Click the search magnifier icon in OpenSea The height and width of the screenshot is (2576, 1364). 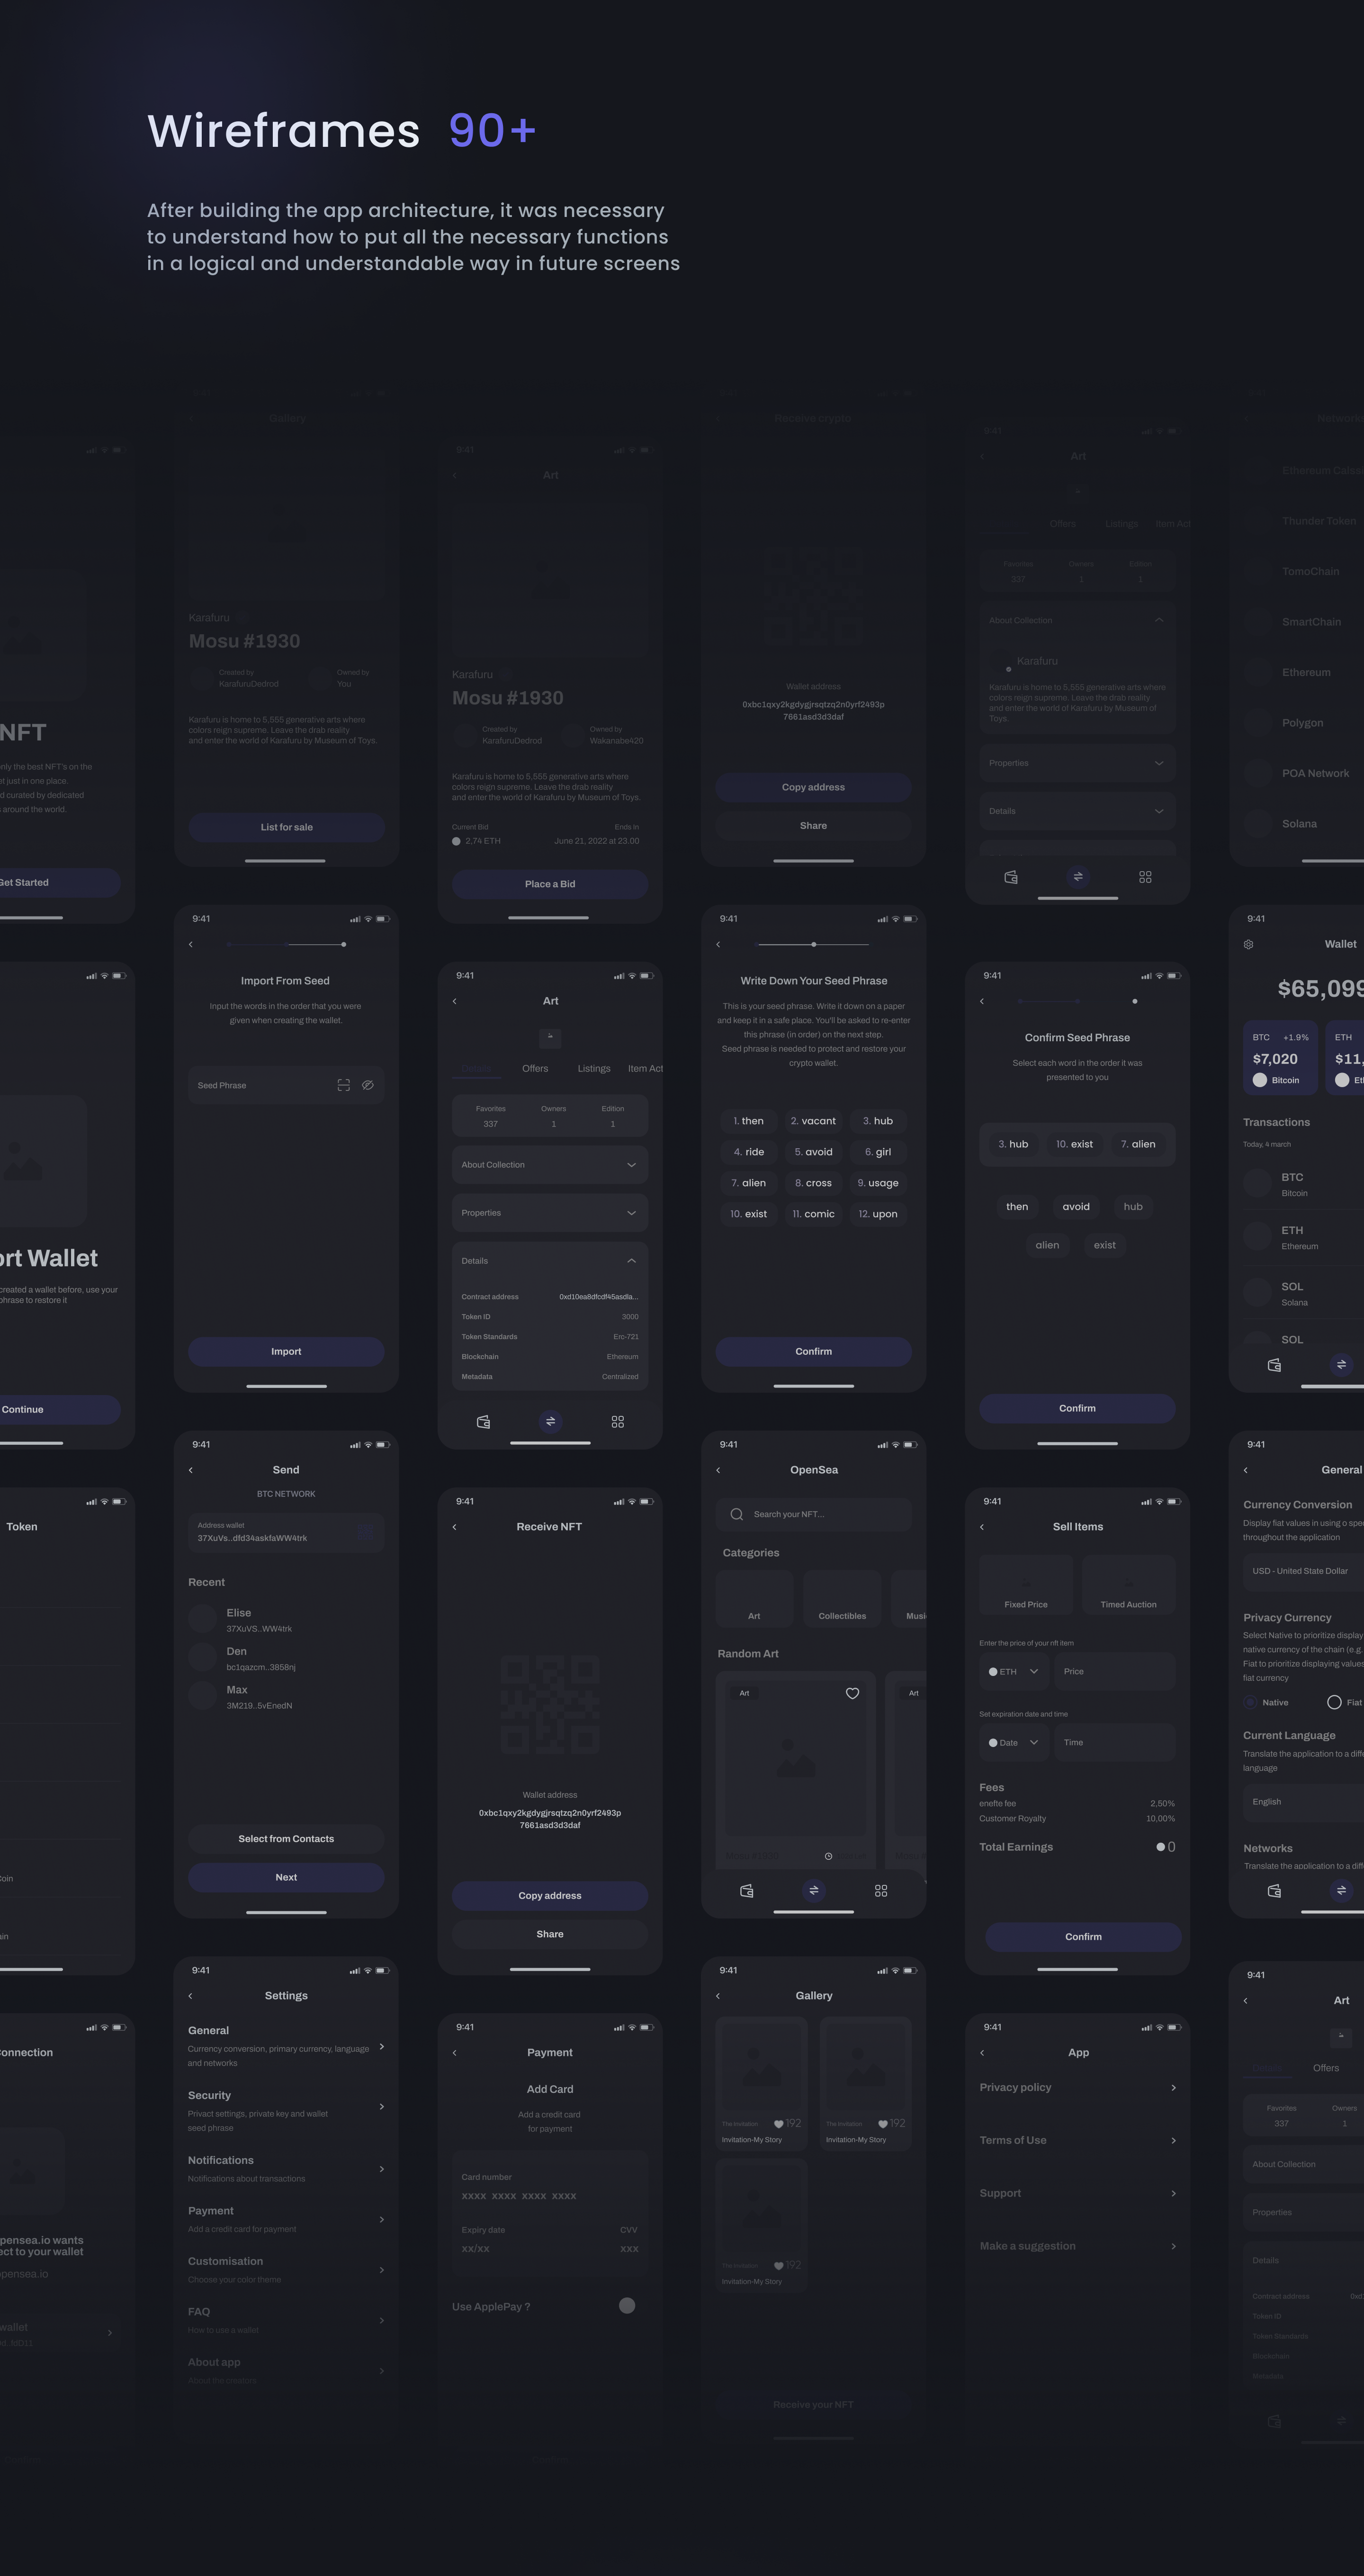(736, 1514)
